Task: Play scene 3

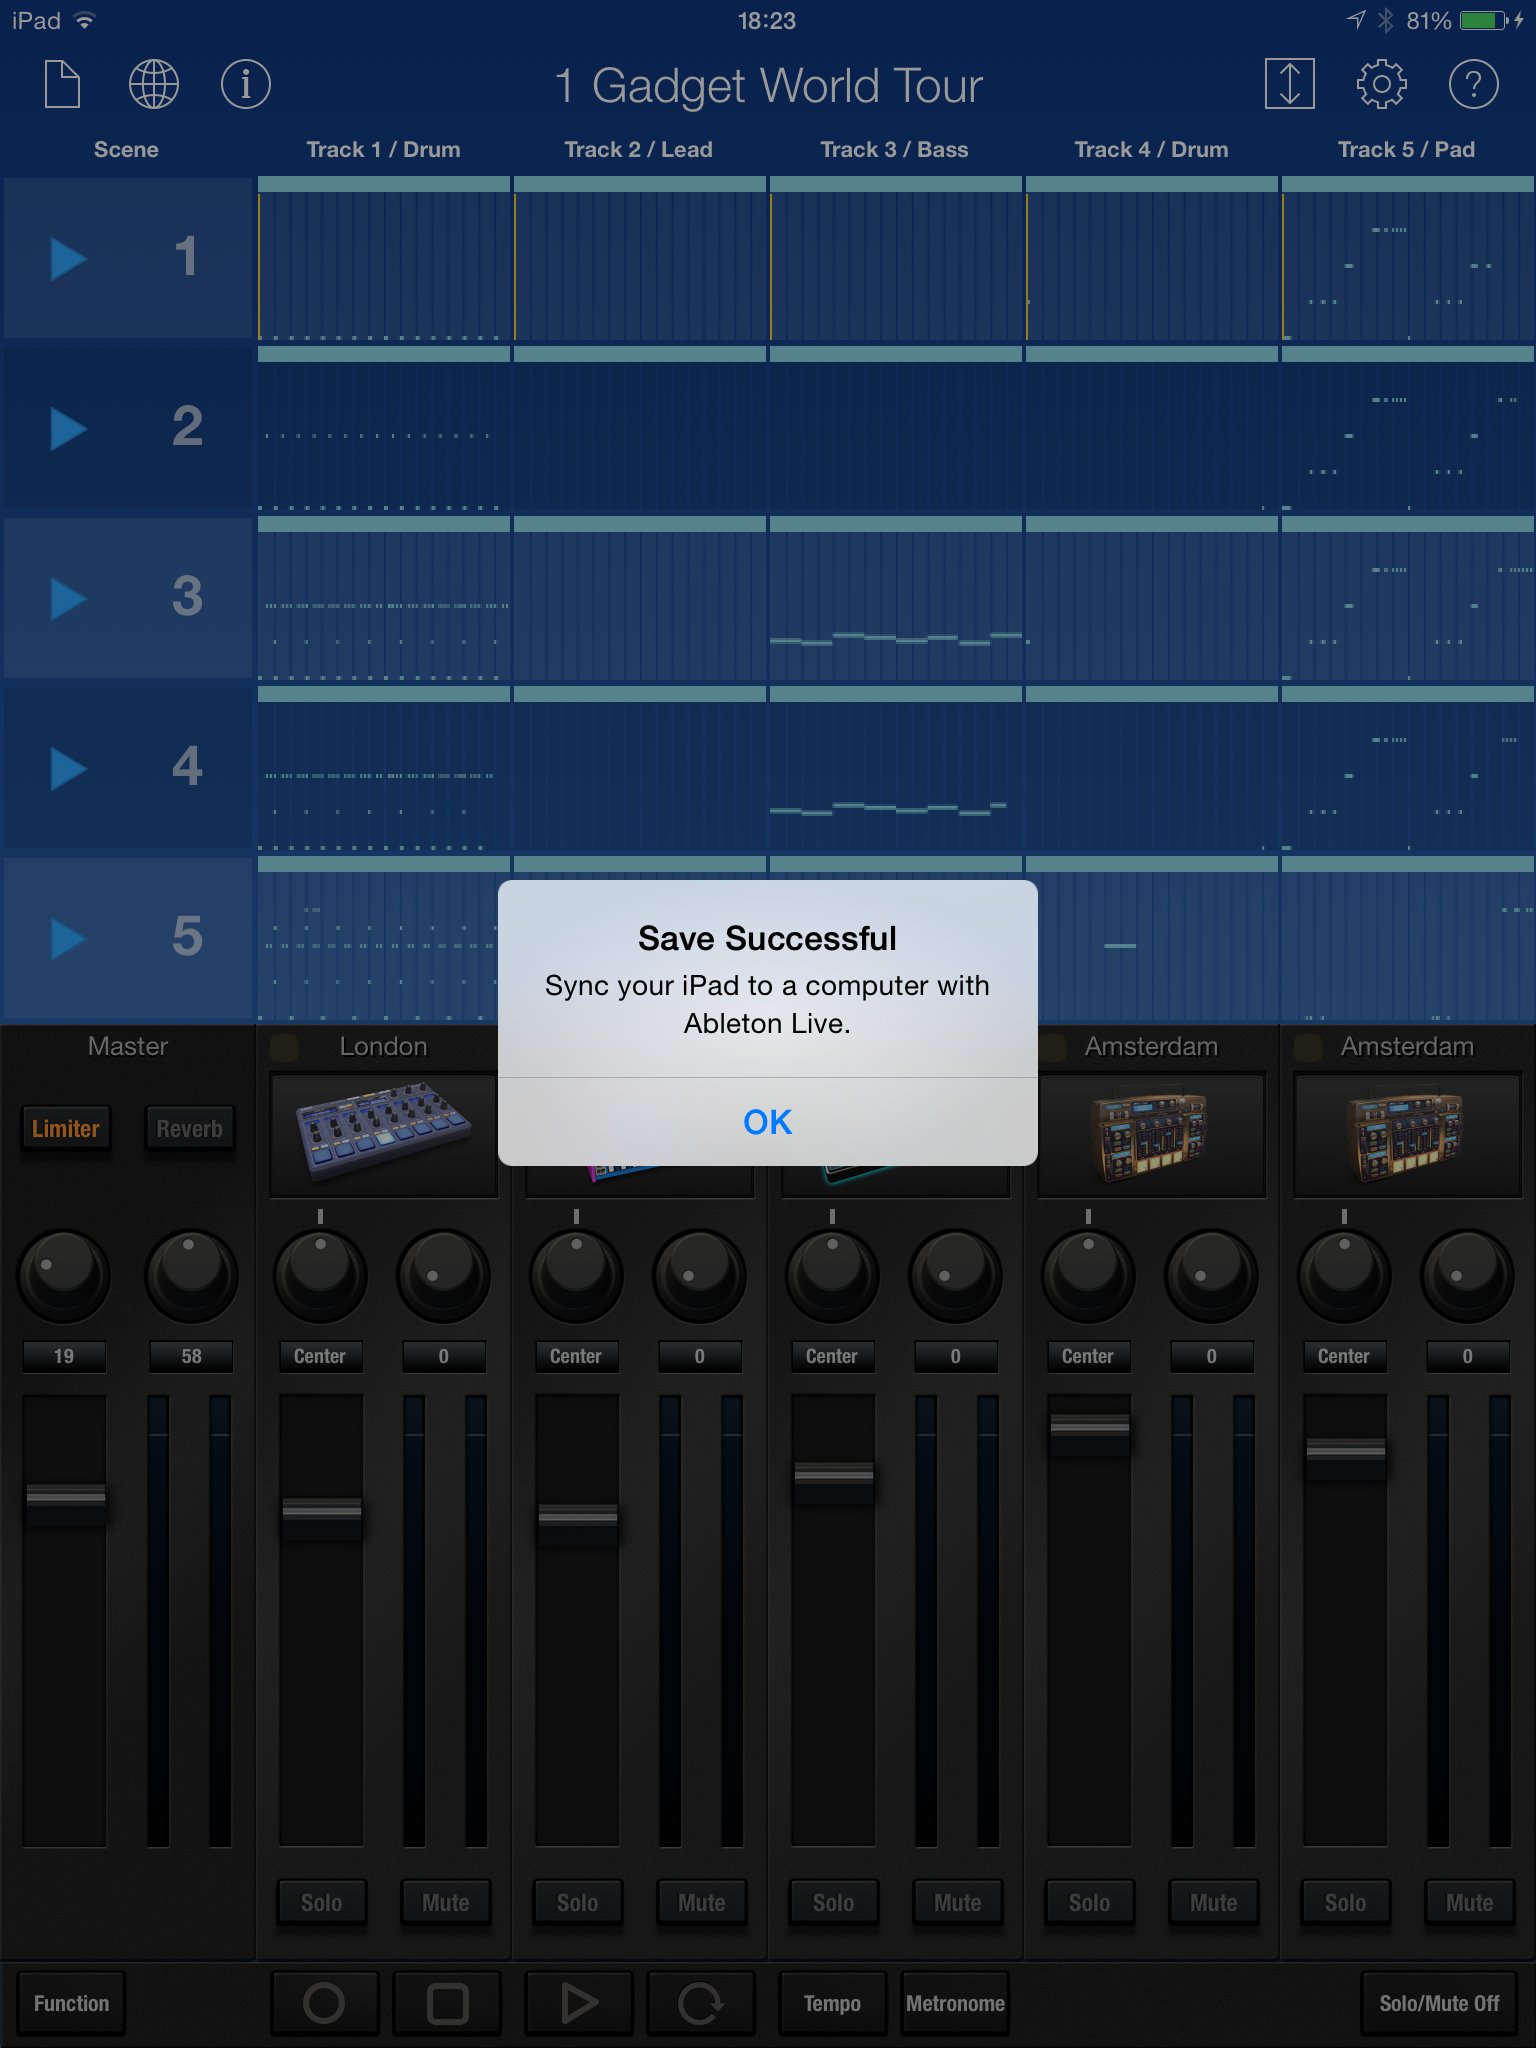Action: [x=68, y=599]
